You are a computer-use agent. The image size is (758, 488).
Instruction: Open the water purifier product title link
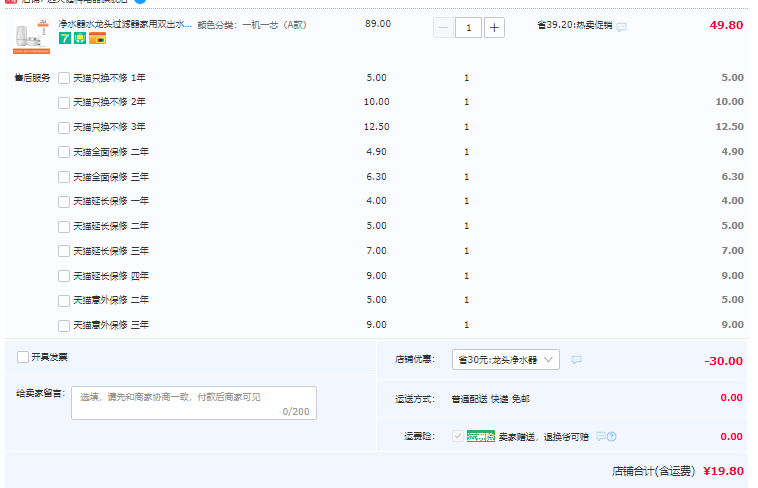point(125,24)
